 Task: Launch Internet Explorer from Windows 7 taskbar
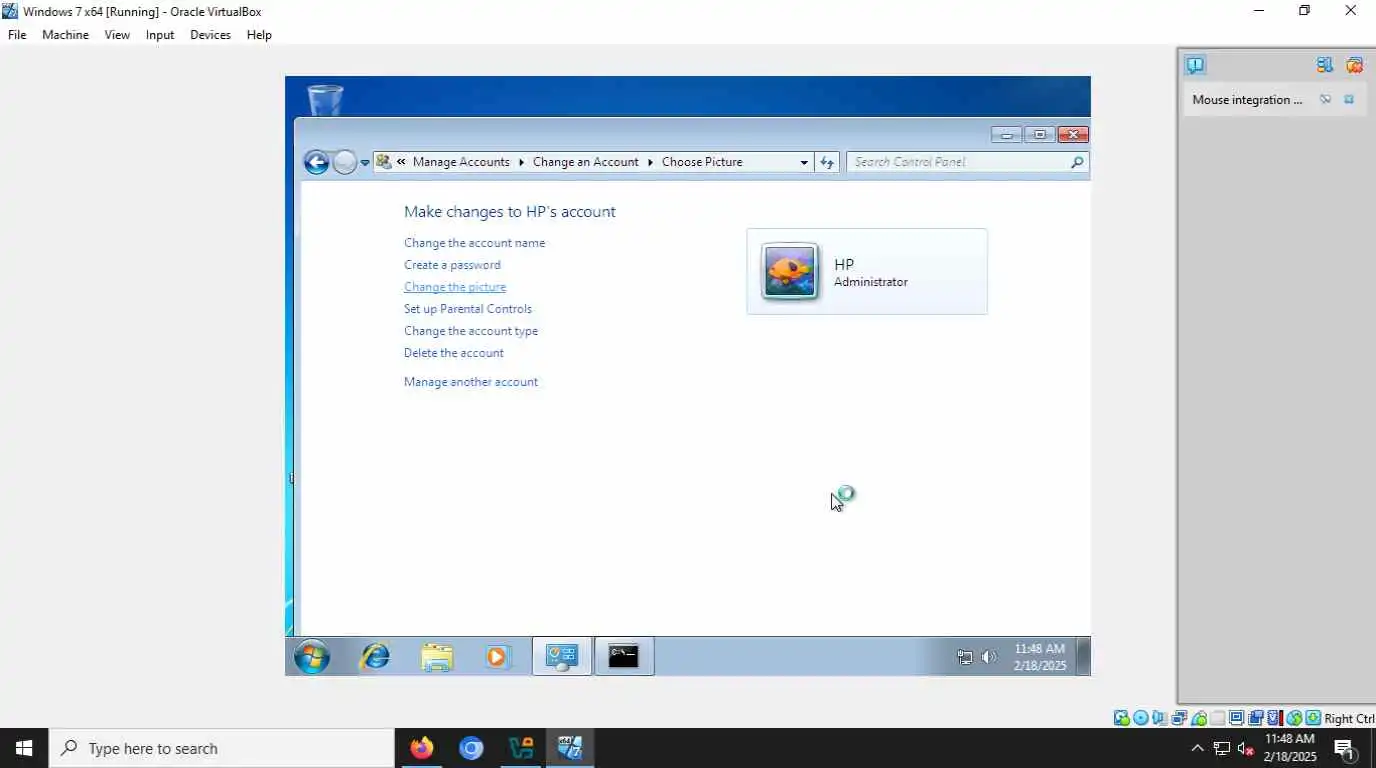coord(375,657)
